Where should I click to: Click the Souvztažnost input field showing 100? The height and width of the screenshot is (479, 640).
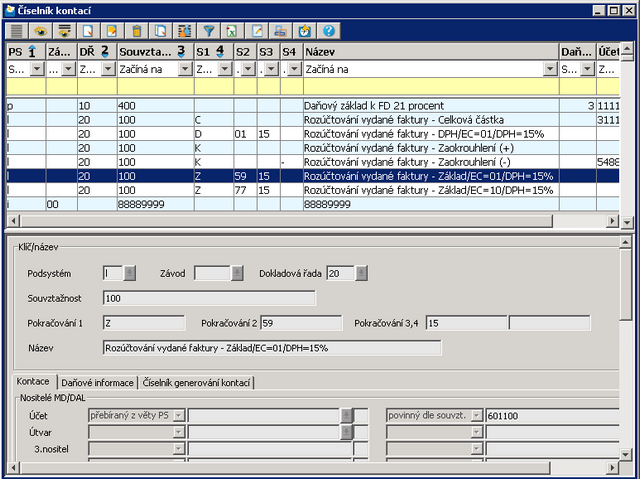[x=208, y=298]
